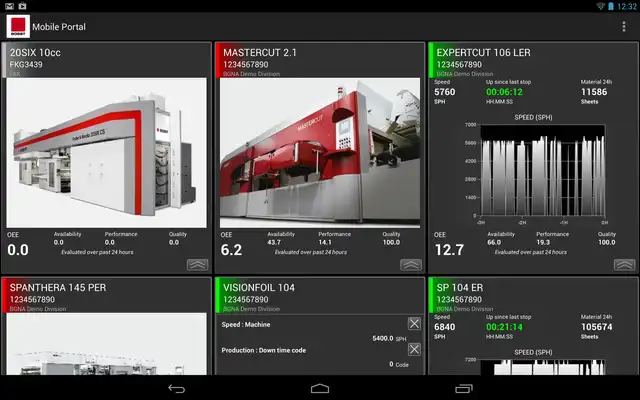
Task: Tap the Android Back navigation button
Action: click(x=176, y=388)
